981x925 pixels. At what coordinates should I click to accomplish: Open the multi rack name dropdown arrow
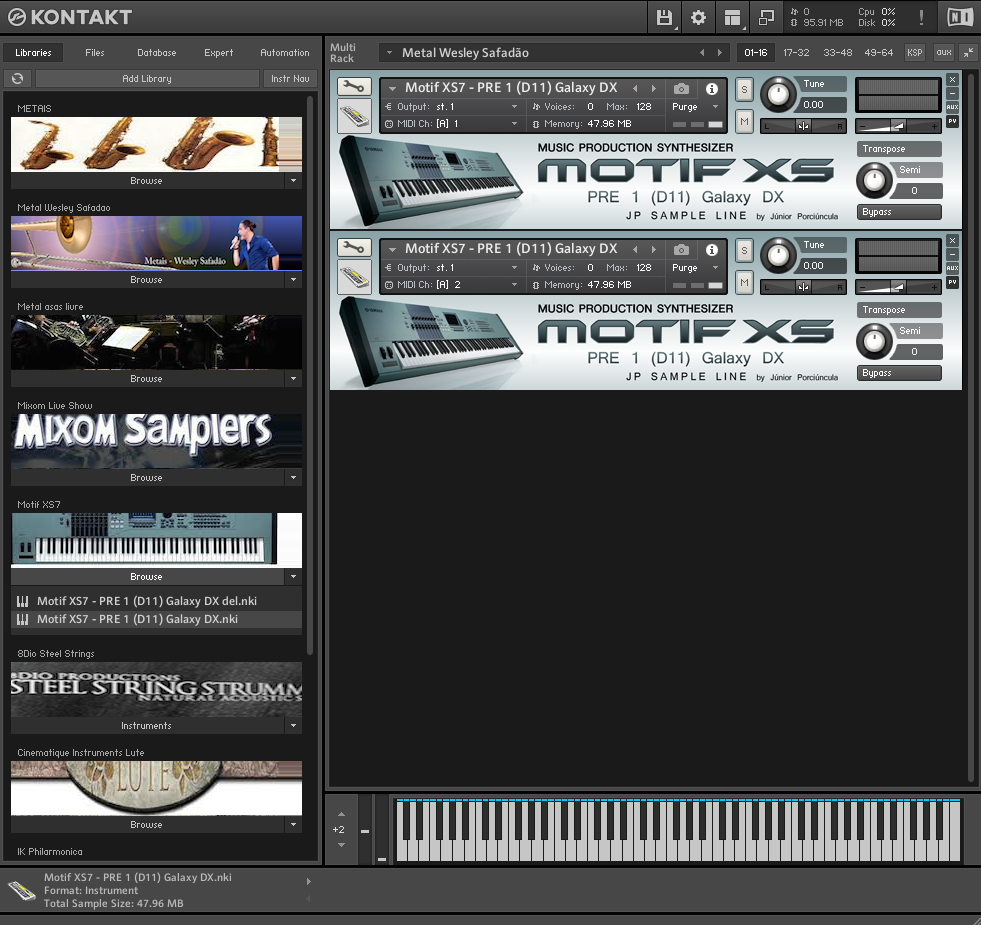pos(389,53)
